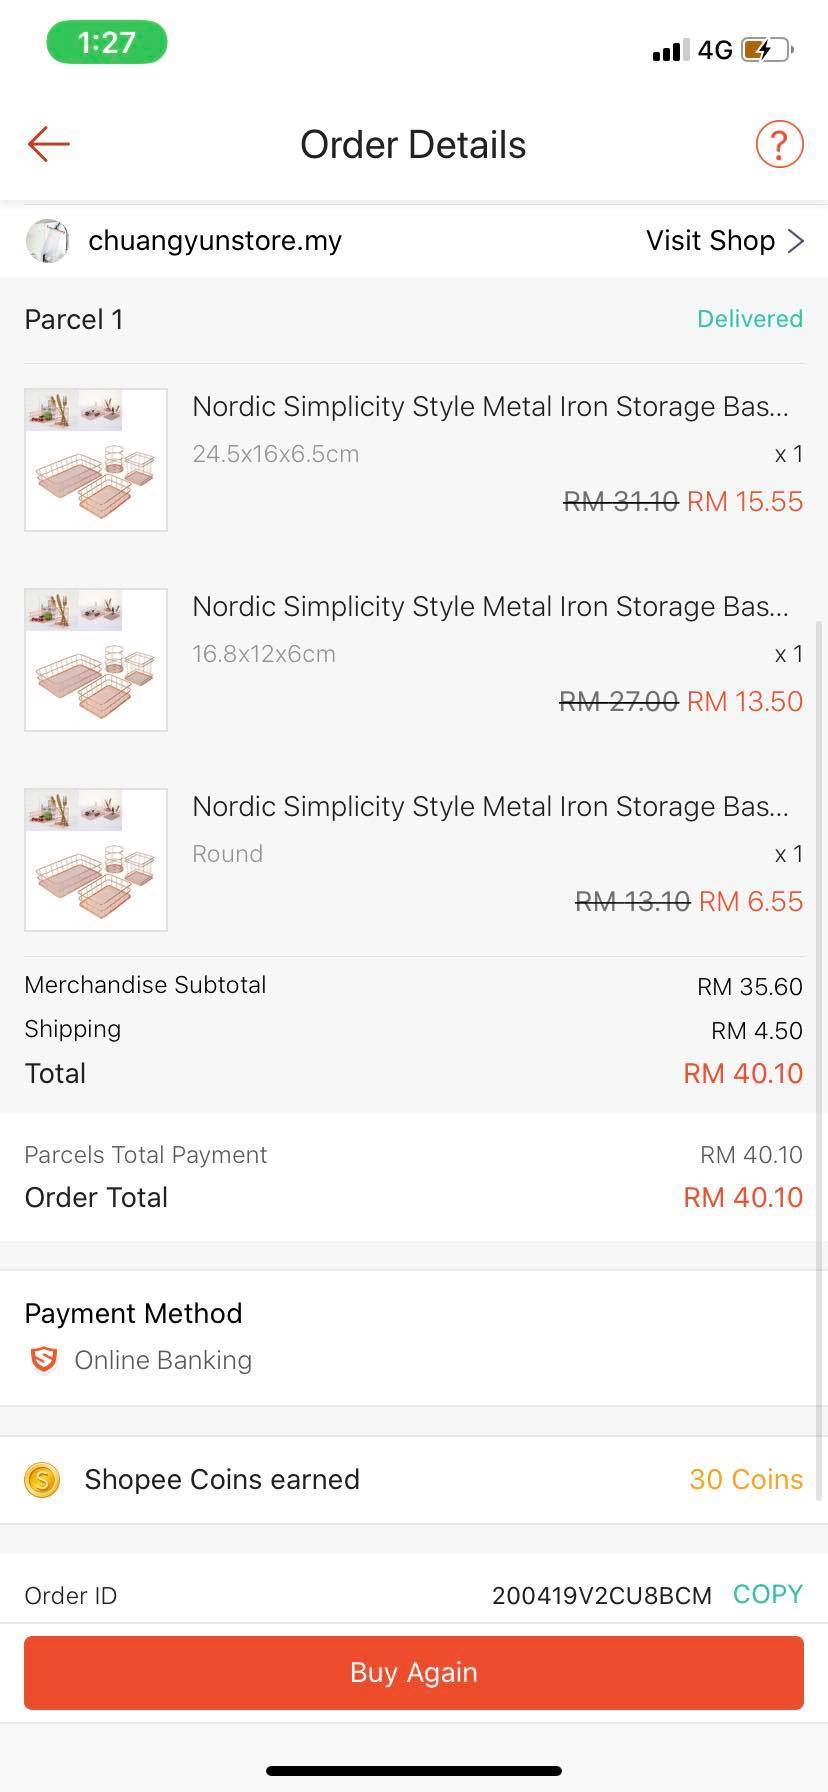
Task: Open thumbnail of 16.8x12x6cm storage basket
Action: pyautogui.click(x=96, y=660)
